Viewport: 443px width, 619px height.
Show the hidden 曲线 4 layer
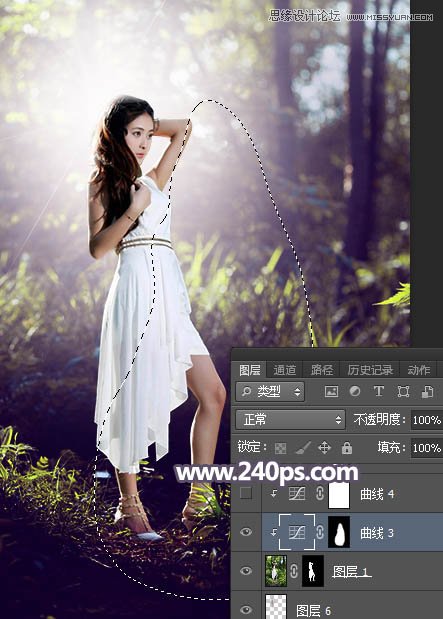tap(246, 493)
